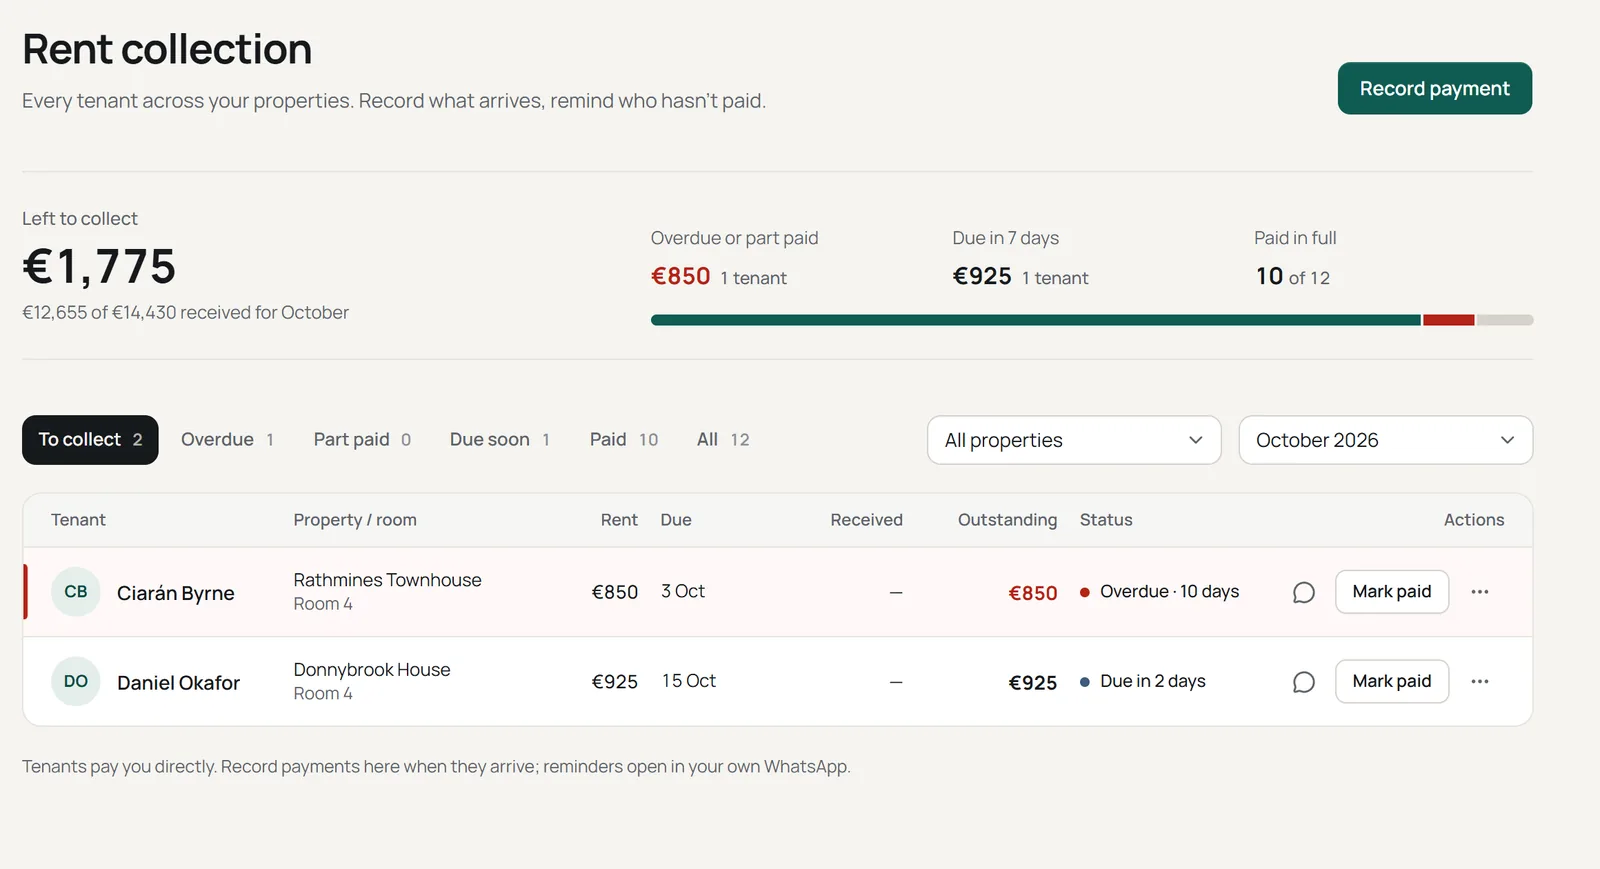This screenshot has height=869, width=1600.
Task: Click the Overdue · 10 days status
Action: click(1159, 592)
